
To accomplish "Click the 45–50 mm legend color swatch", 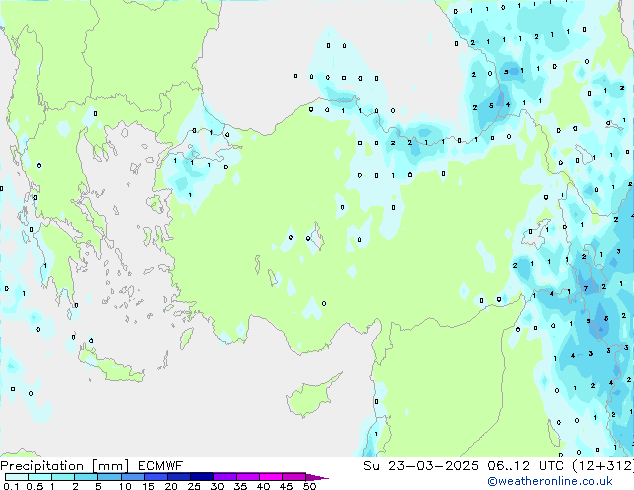I will 294,477.
